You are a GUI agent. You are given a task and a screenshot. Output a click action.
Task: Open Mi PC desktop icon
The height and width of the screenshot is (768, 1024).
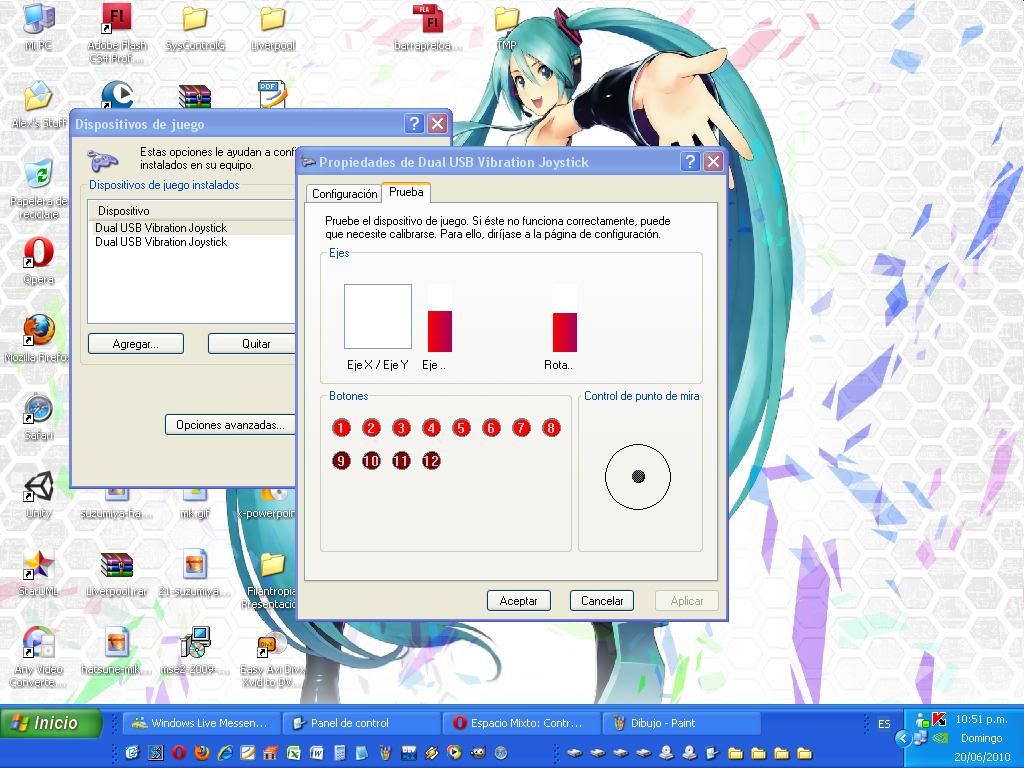(39, 26)
